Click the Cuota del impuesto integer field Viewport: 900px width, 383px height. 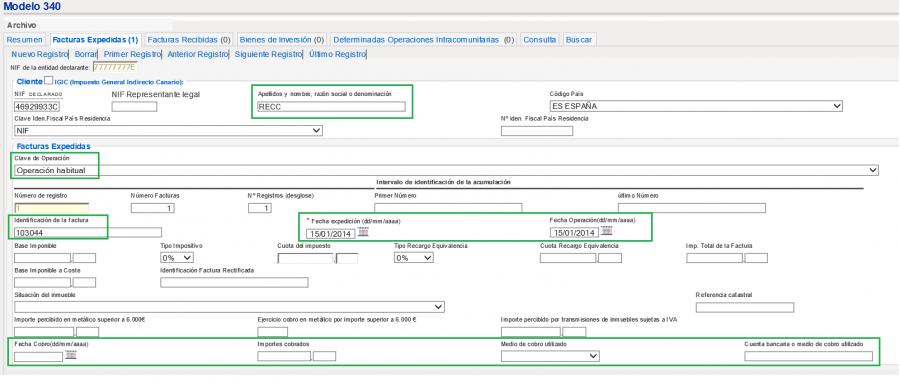point(305,258)
